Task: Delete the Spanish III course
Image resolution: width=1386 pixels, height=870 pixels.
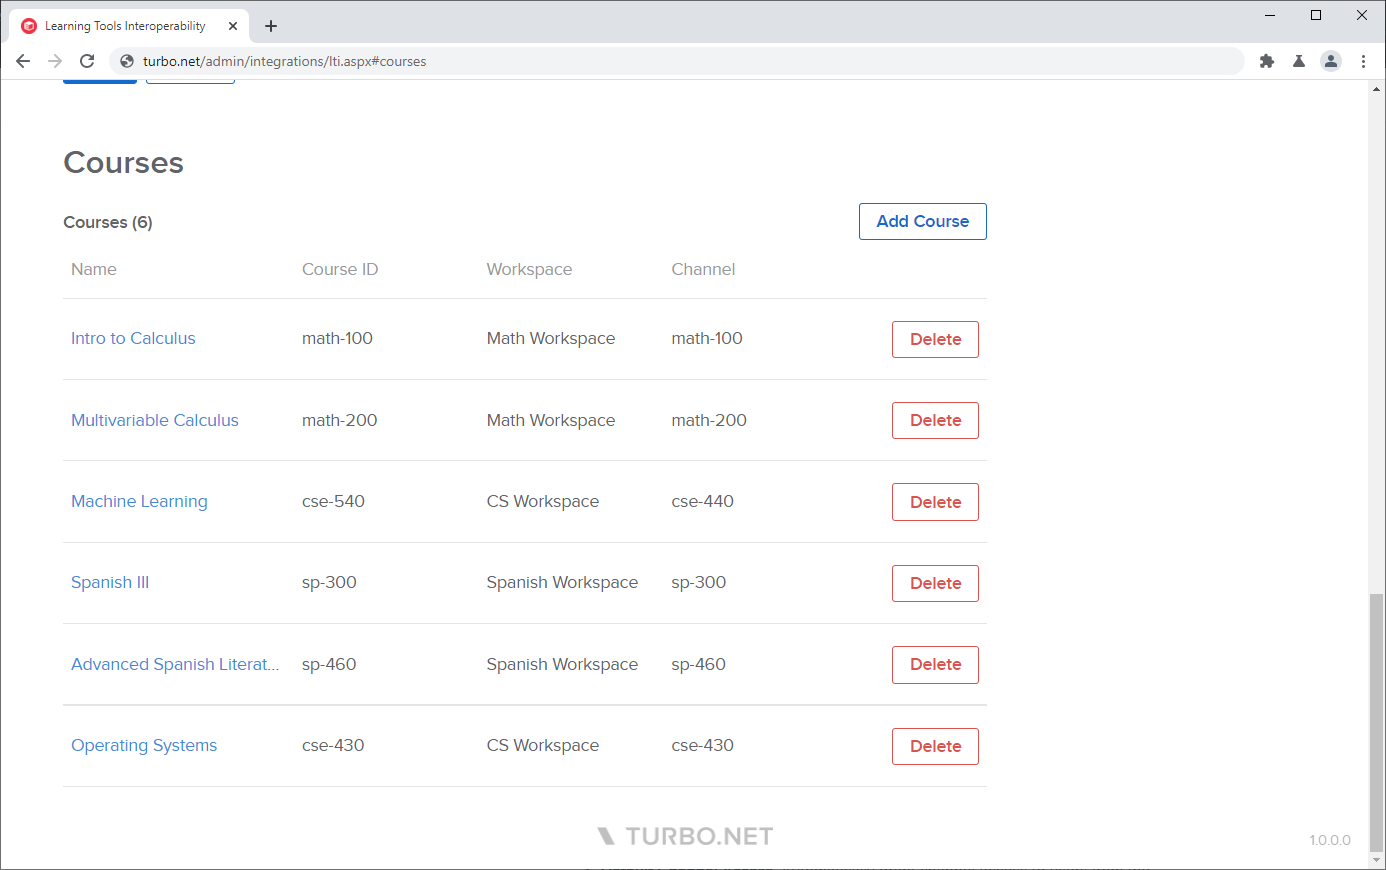Action: 935,583
